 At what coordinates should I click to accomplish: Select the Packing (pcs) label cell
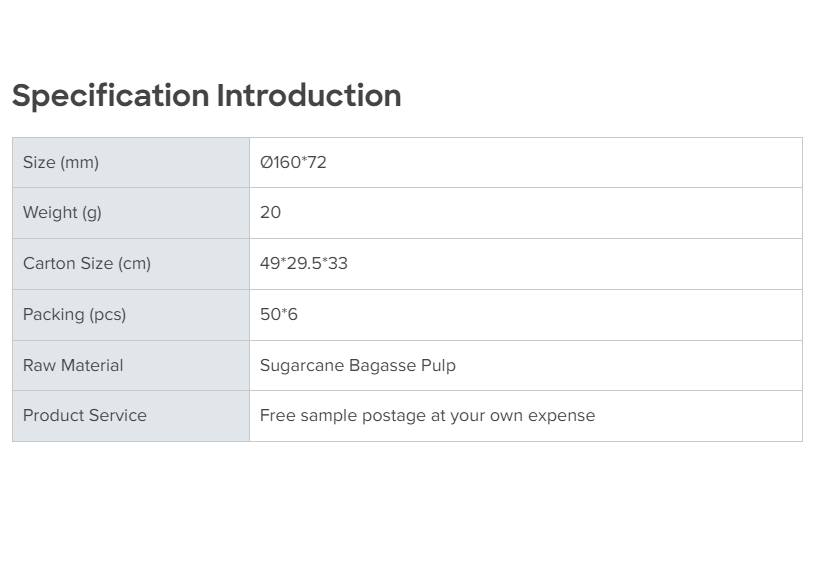(x=74, y=314)
